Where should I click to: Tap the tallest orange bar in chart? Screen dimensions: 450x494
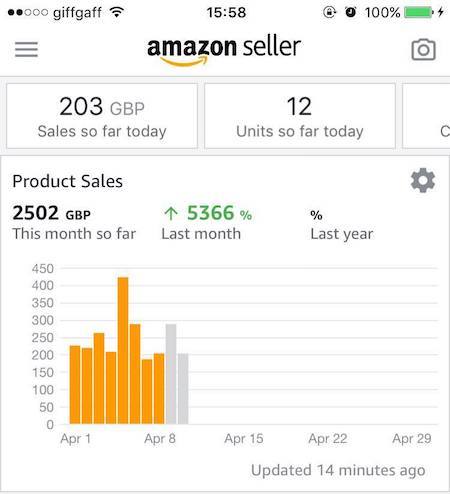tap(123, 350)
